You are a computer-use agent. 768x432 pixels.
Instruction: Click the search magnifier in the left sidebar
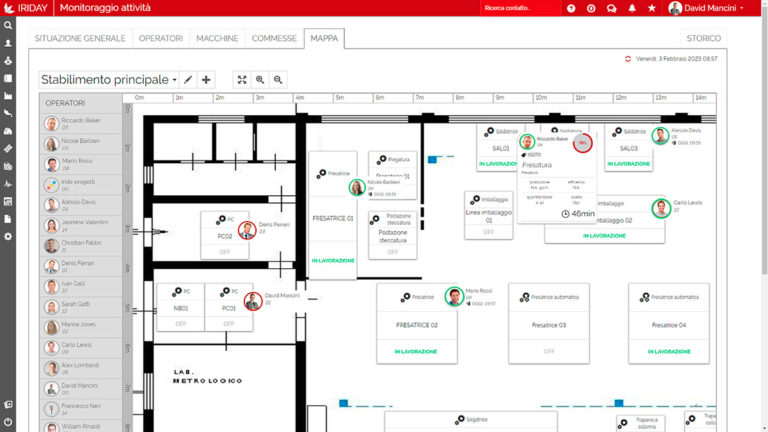[8, 26]
